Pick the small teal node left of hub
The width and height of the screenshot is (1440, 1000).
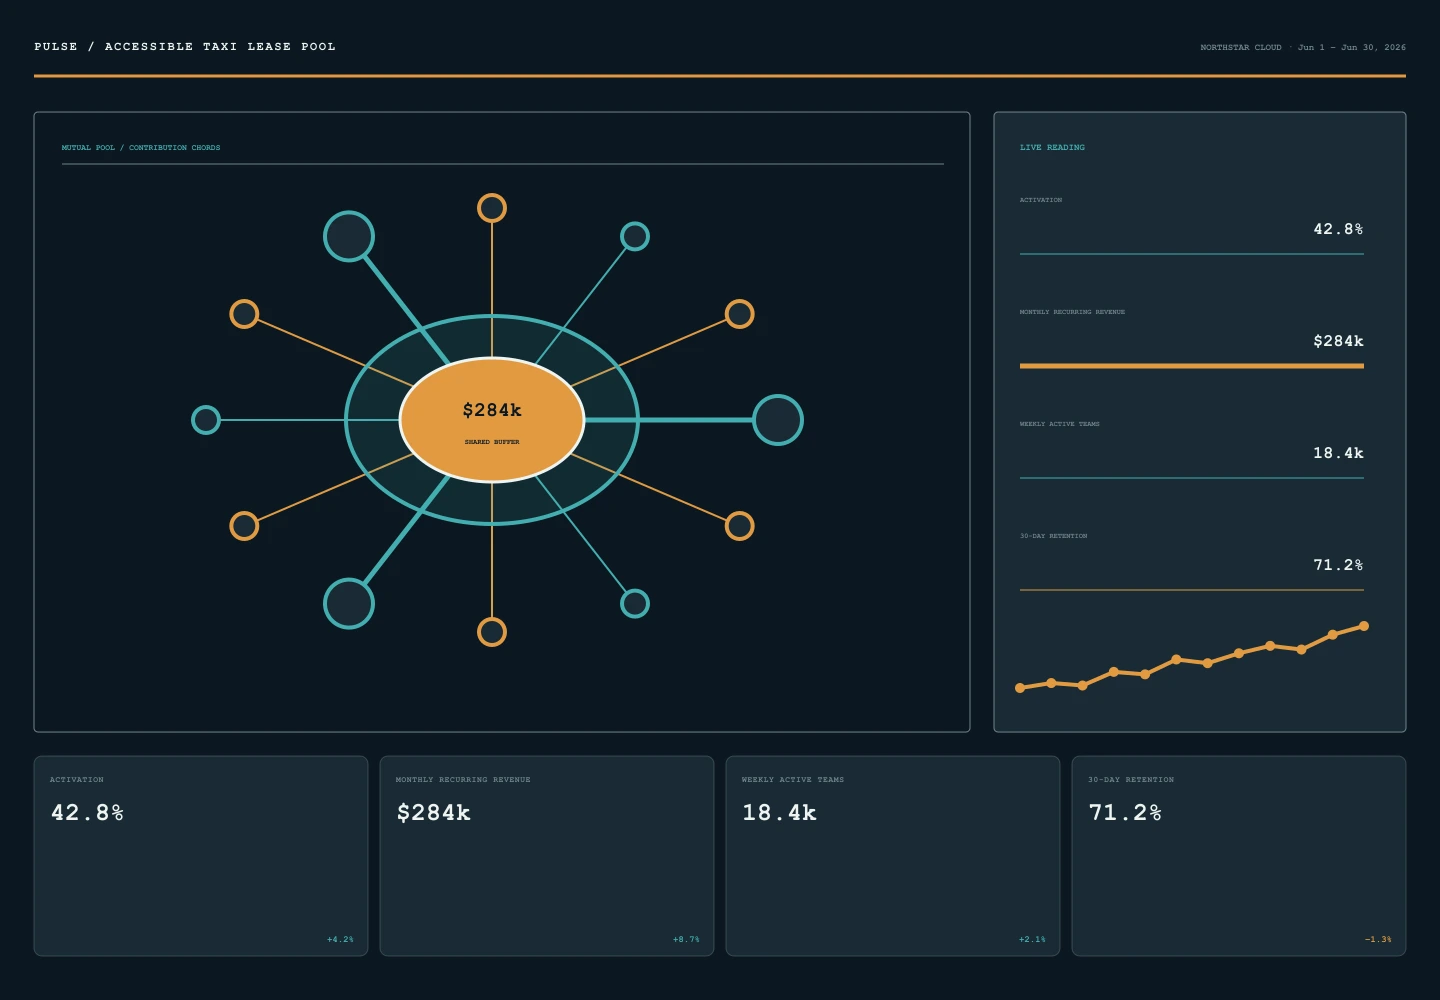pos(206,420)
